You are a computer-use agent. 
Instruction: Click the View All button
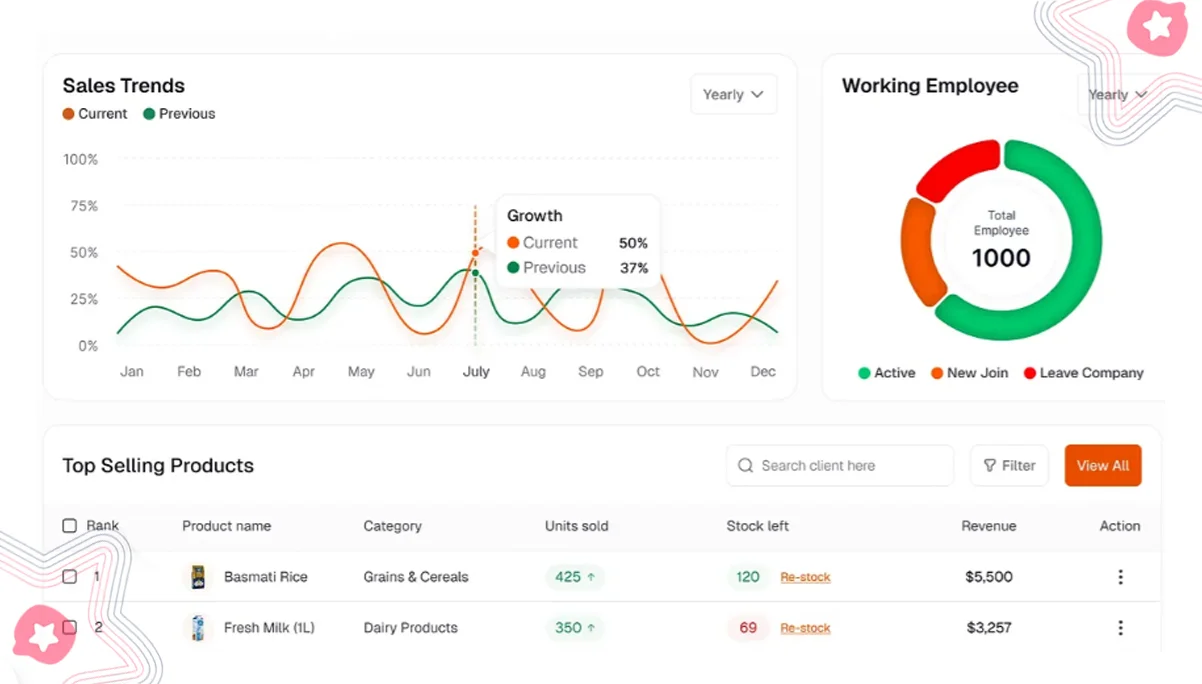coord(1103,466)
